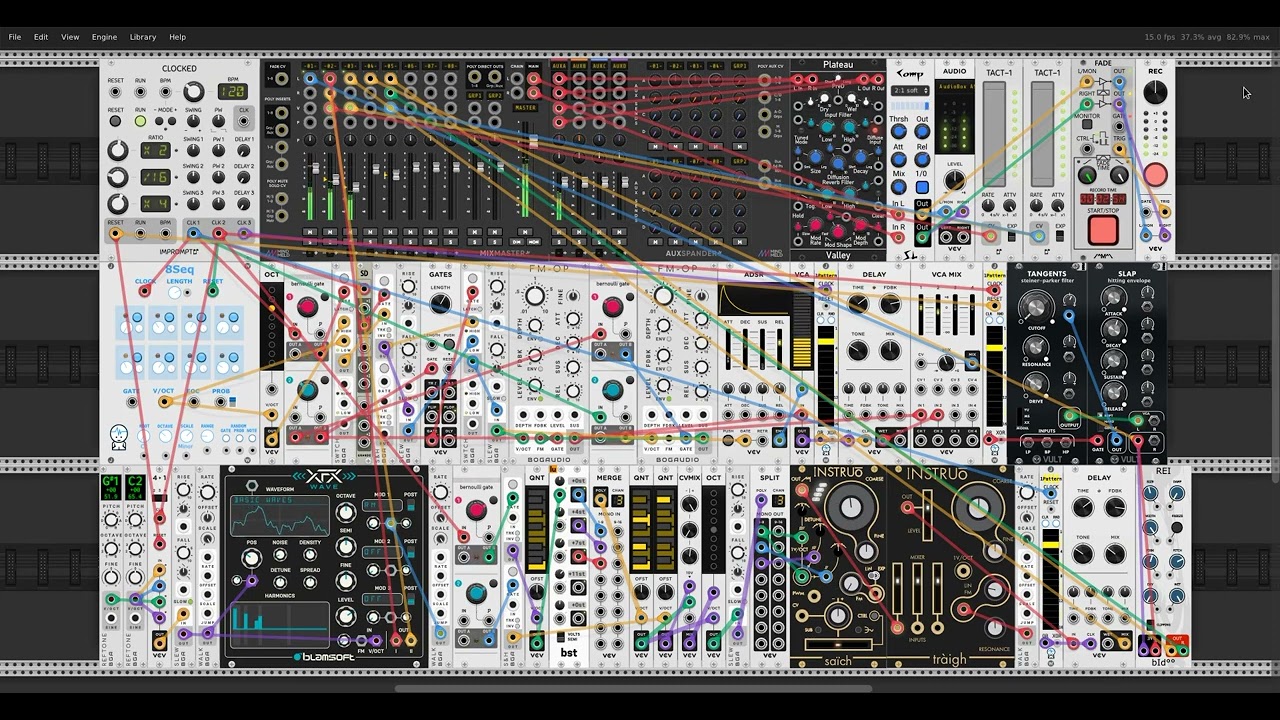The height and width of the screenshot is (720, 1280).
Task: Click Clocked RESET push button
Action: point(115,121)
